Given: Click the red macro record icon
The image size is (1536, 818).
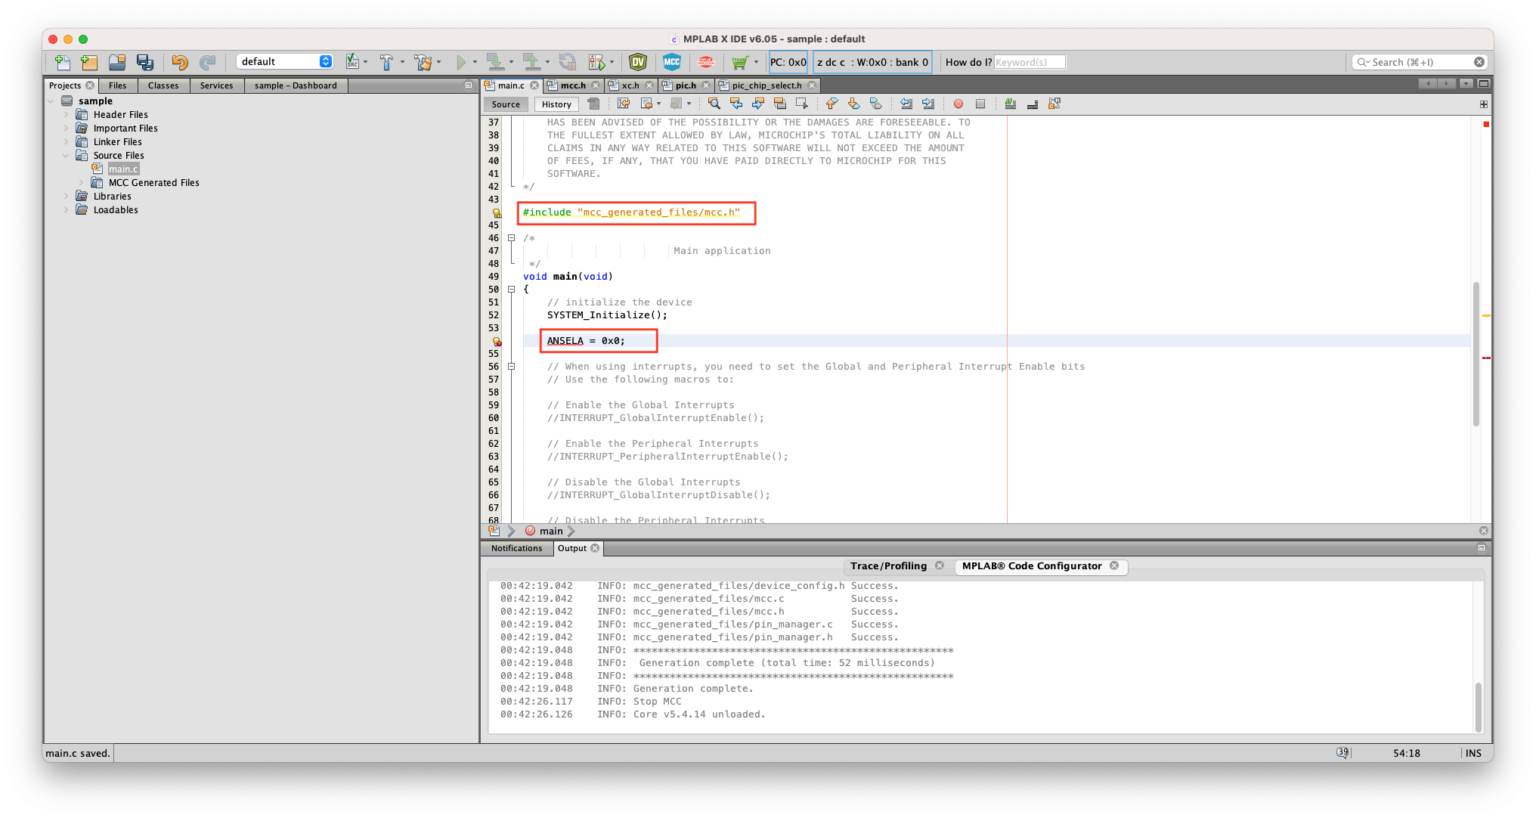Looking at the screenshot, I should point(958,104).
